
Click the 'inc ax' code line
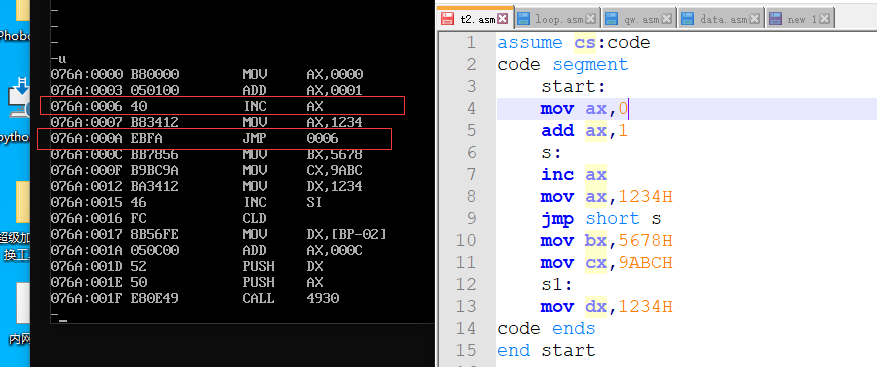(574, 175)
